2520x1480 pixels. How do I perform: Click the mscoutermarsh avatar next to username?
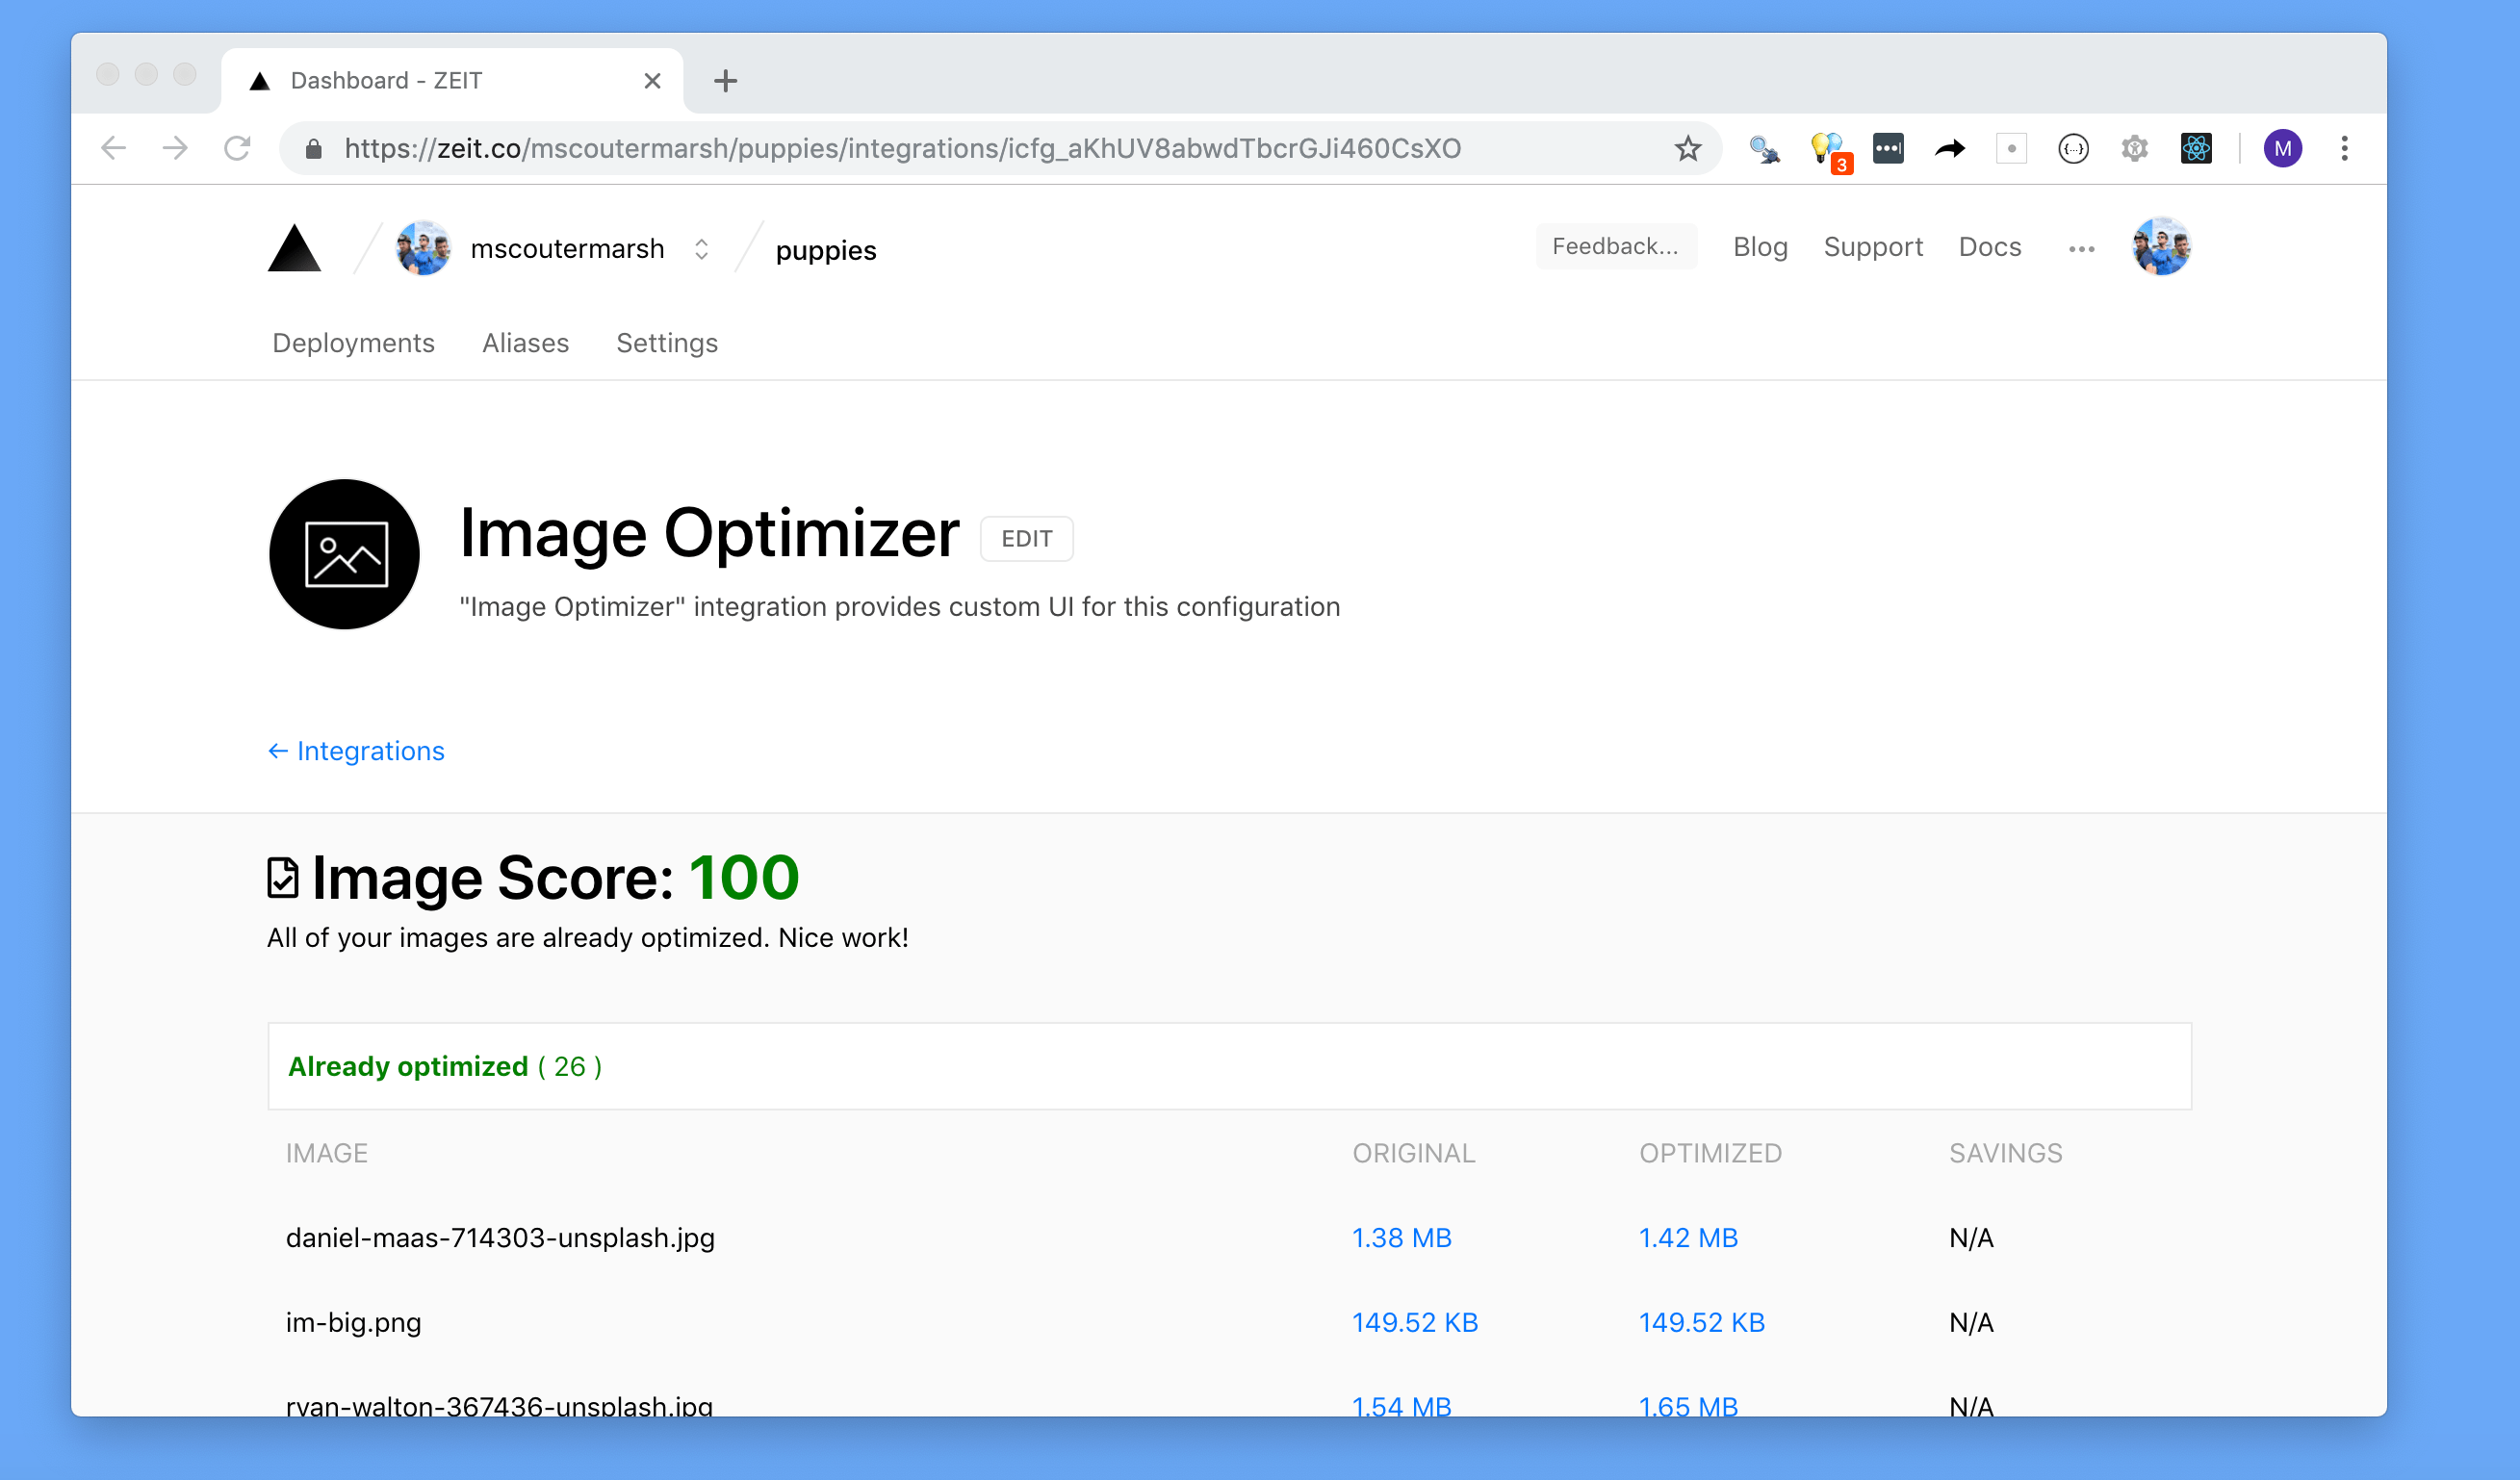(423, 248)
